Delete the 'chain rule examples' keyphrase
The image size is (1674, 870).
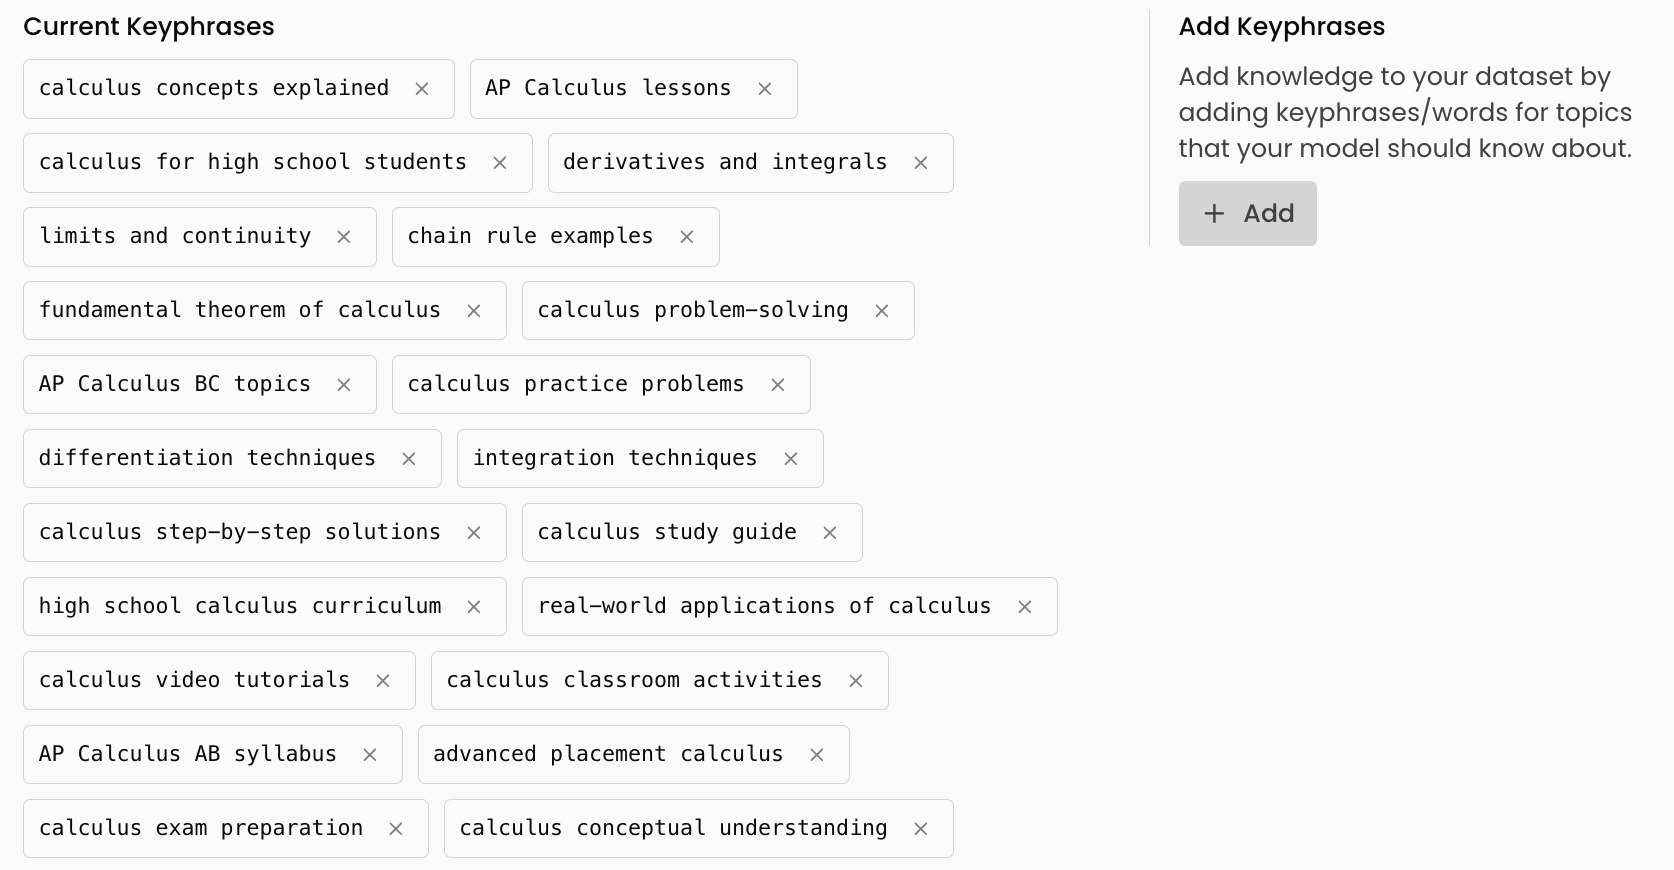click(687, 237)
